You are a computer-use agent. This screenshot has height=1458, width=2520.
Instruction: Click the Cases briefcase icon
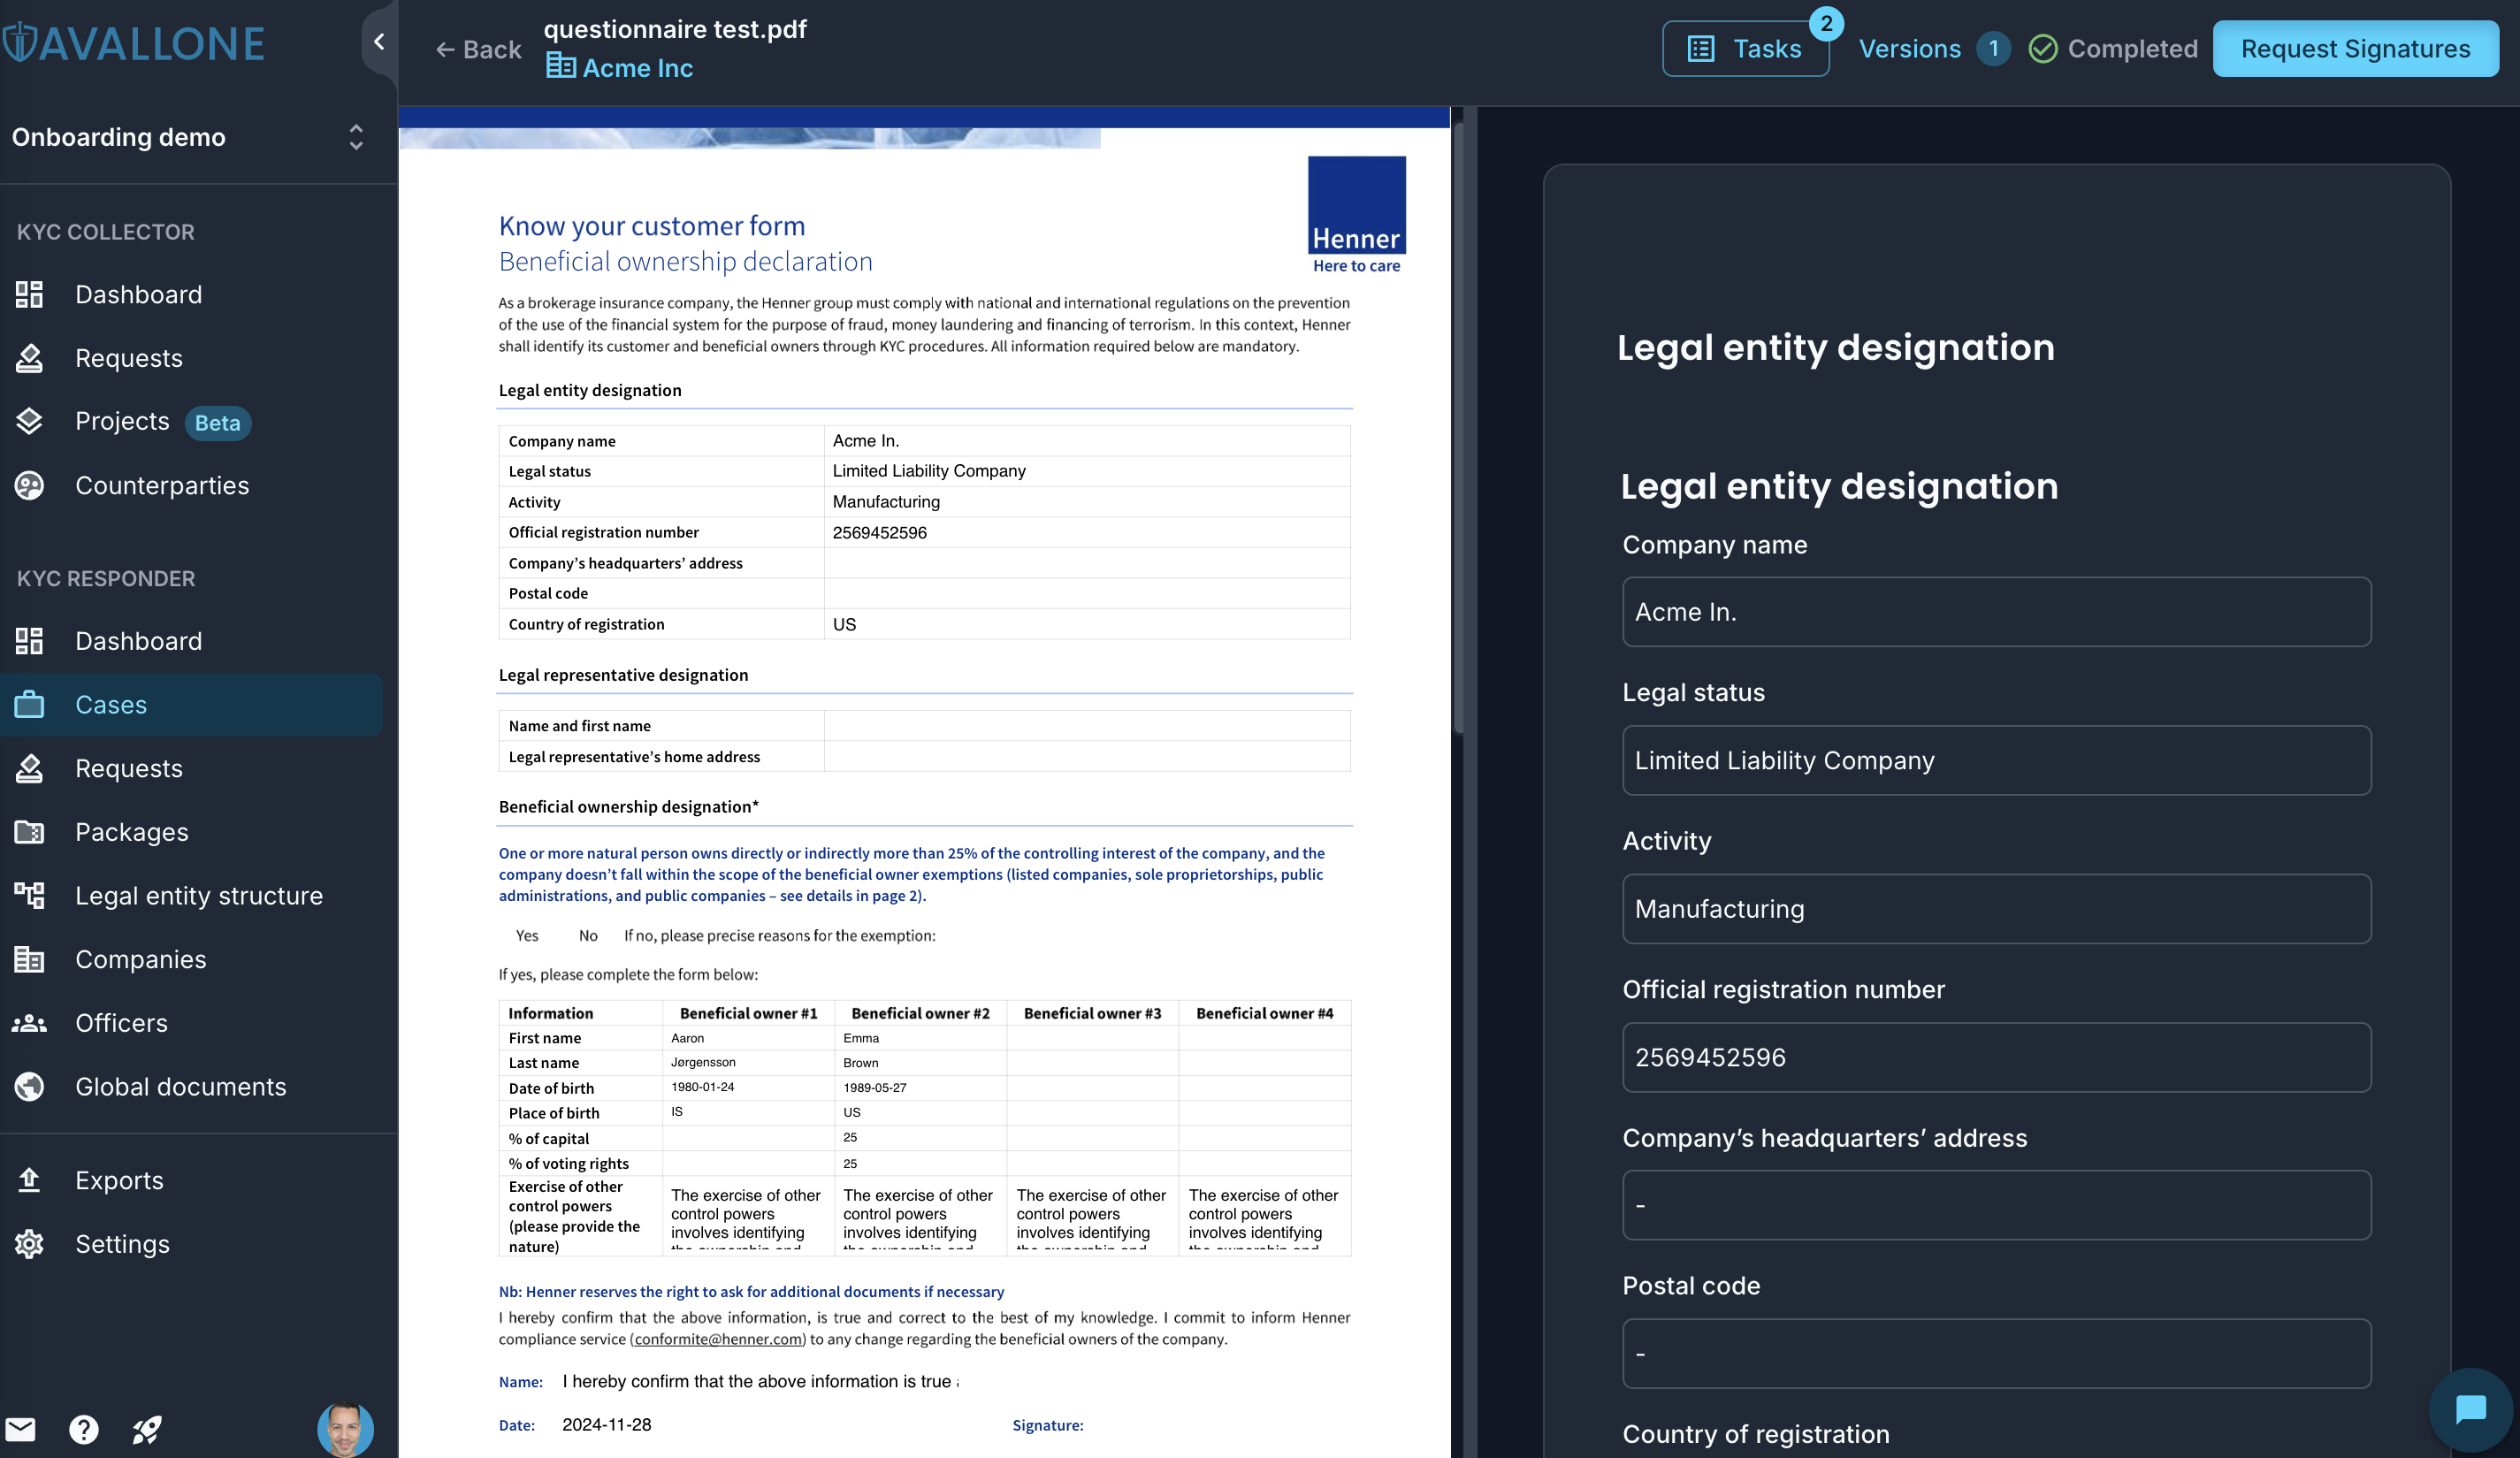(x=29, y=705)
